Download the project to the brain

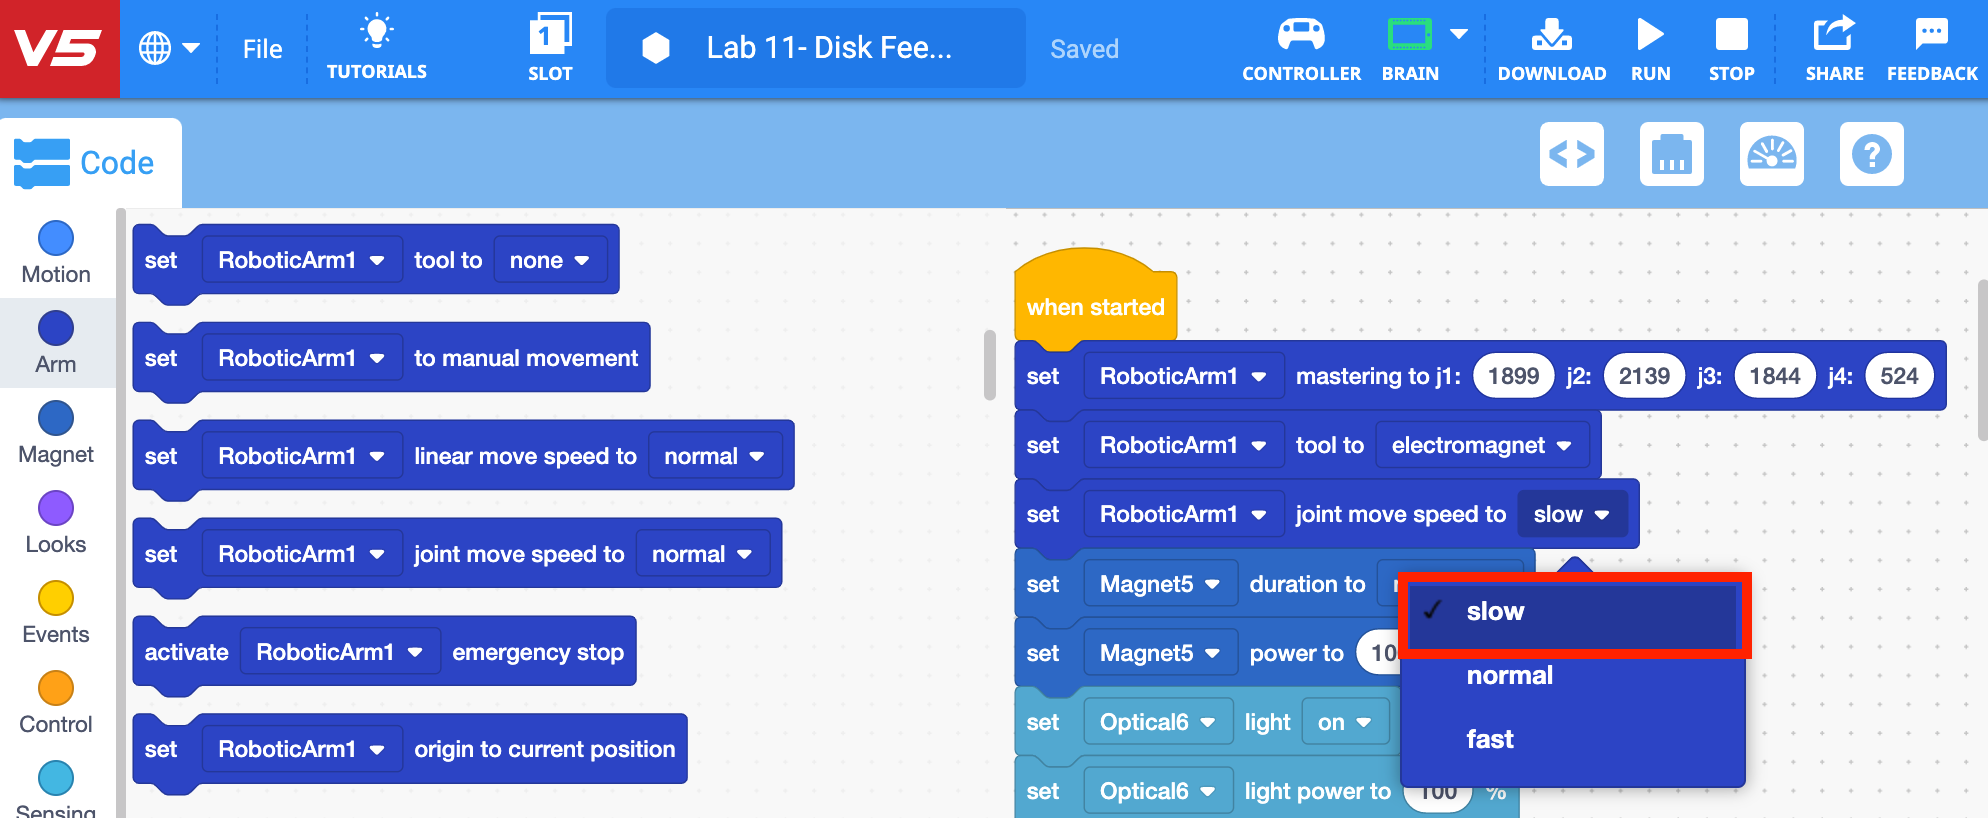pyautogui.click(x=1551, y=48)
